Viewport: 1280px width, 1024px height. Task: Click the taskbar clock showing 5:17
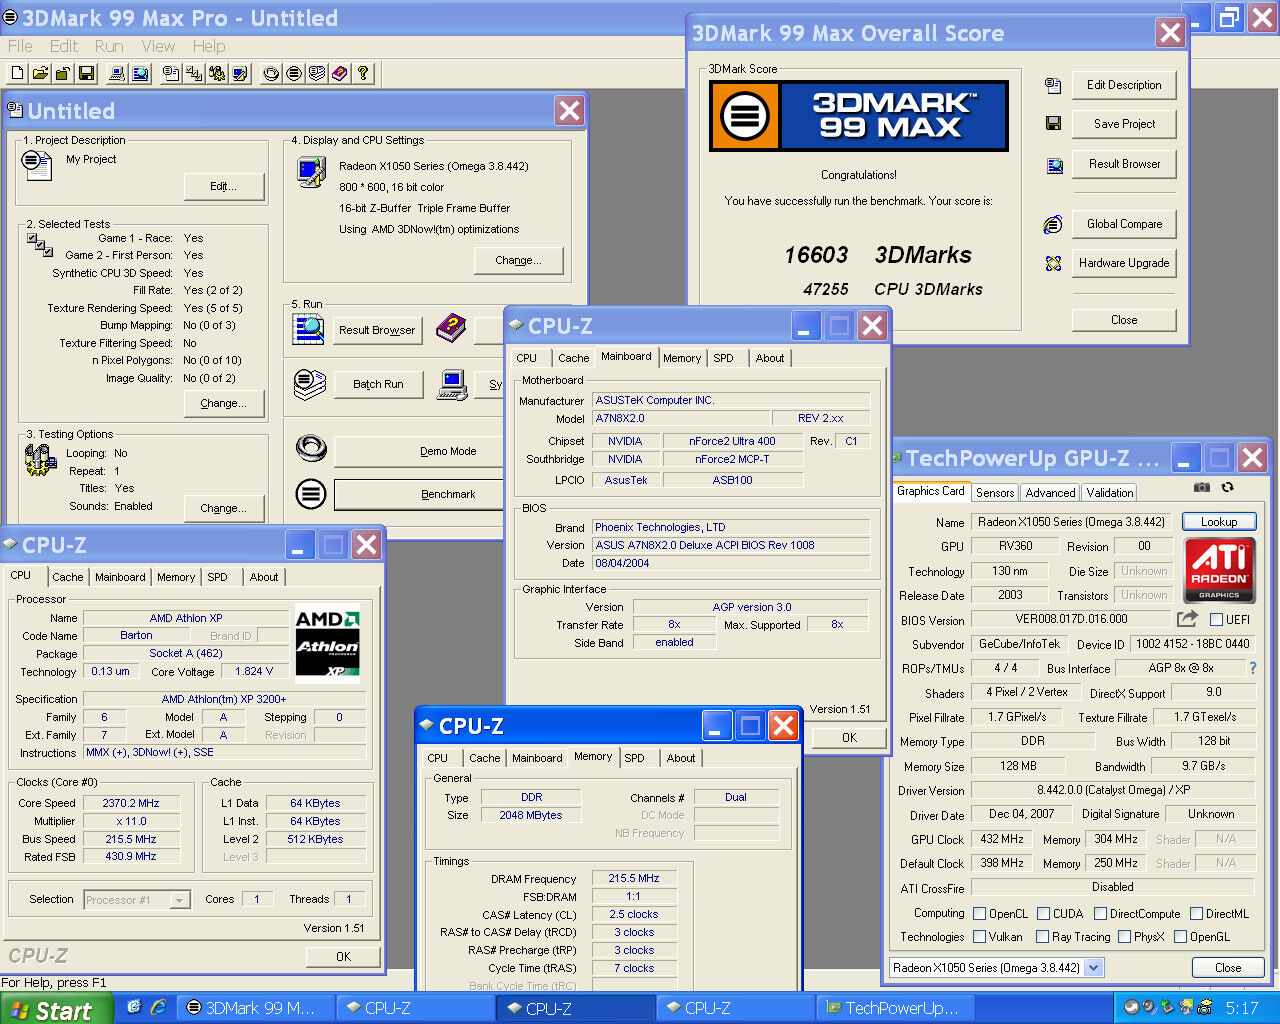coord(1242,1008)
